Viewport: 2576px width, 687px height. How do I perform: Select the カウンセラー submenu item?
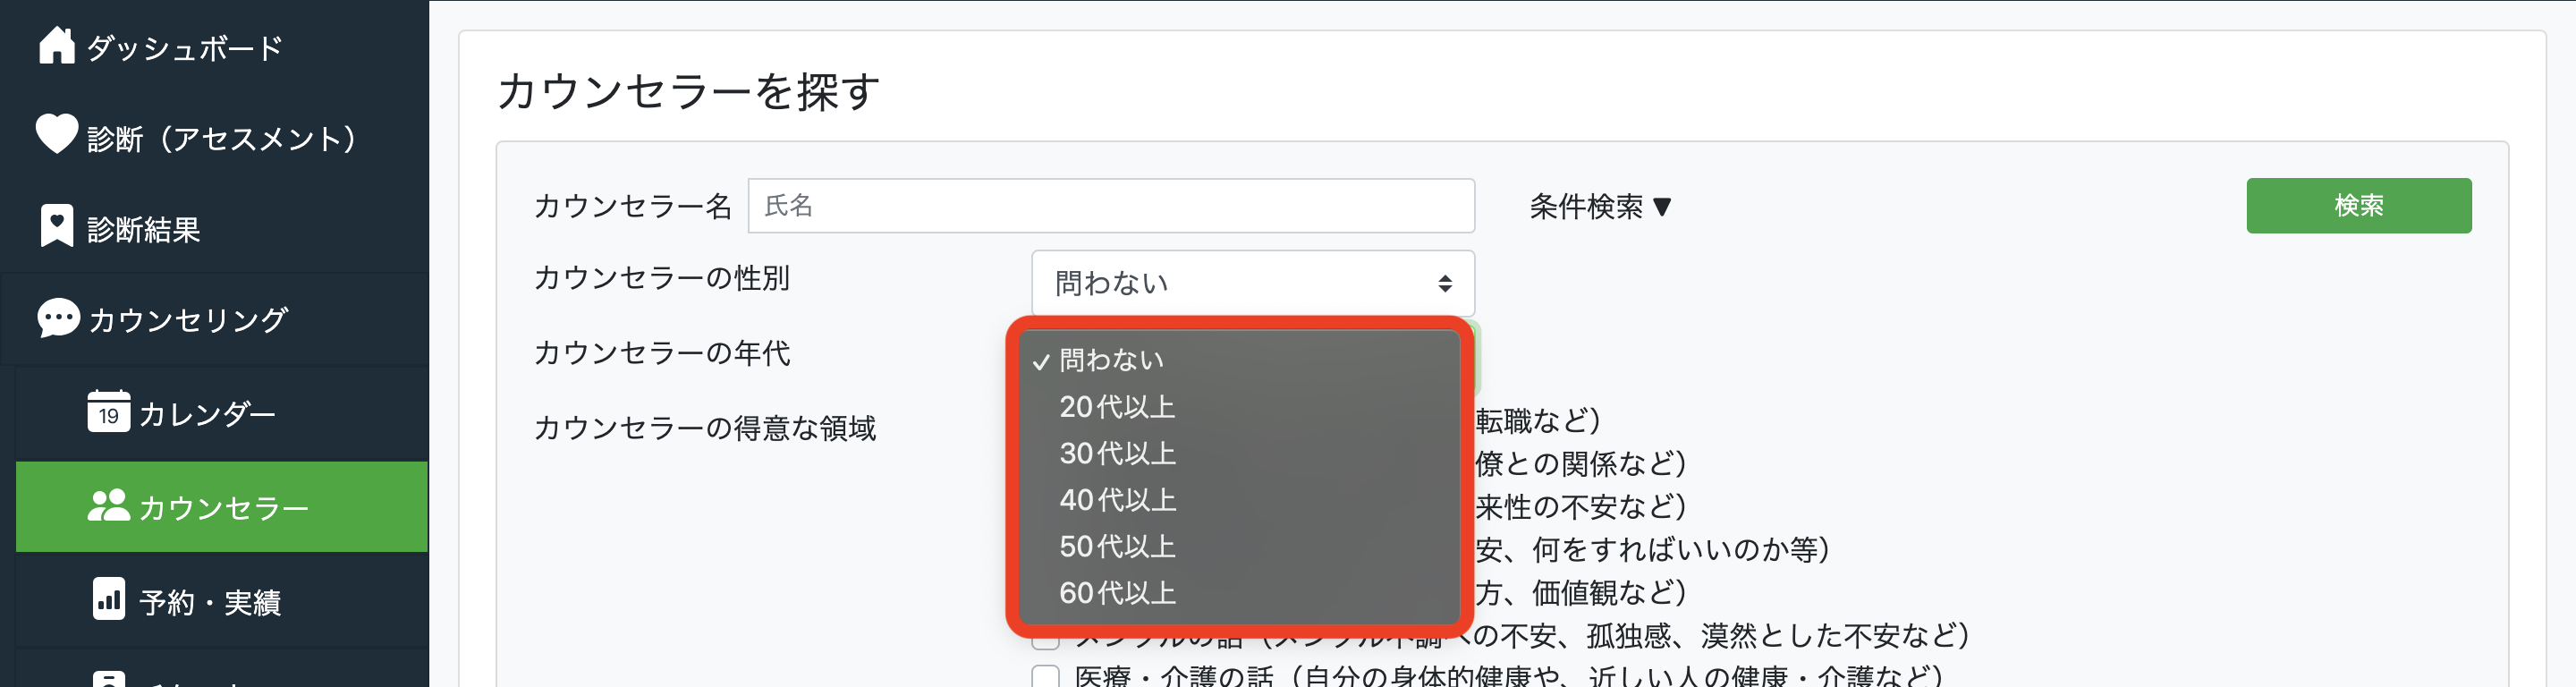click(x=222, y=507)
